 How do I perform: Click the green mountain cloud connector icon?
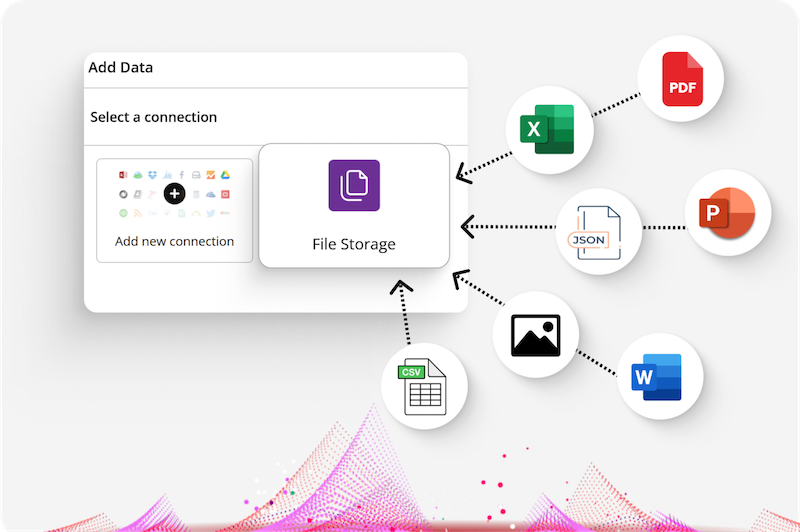pyautogui.click(x=138, y=175)
